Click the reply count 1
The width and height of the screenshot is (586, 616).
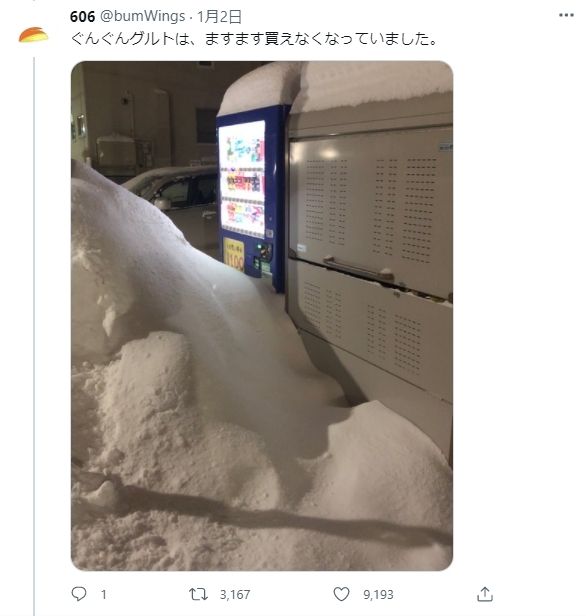click(103, 594)
